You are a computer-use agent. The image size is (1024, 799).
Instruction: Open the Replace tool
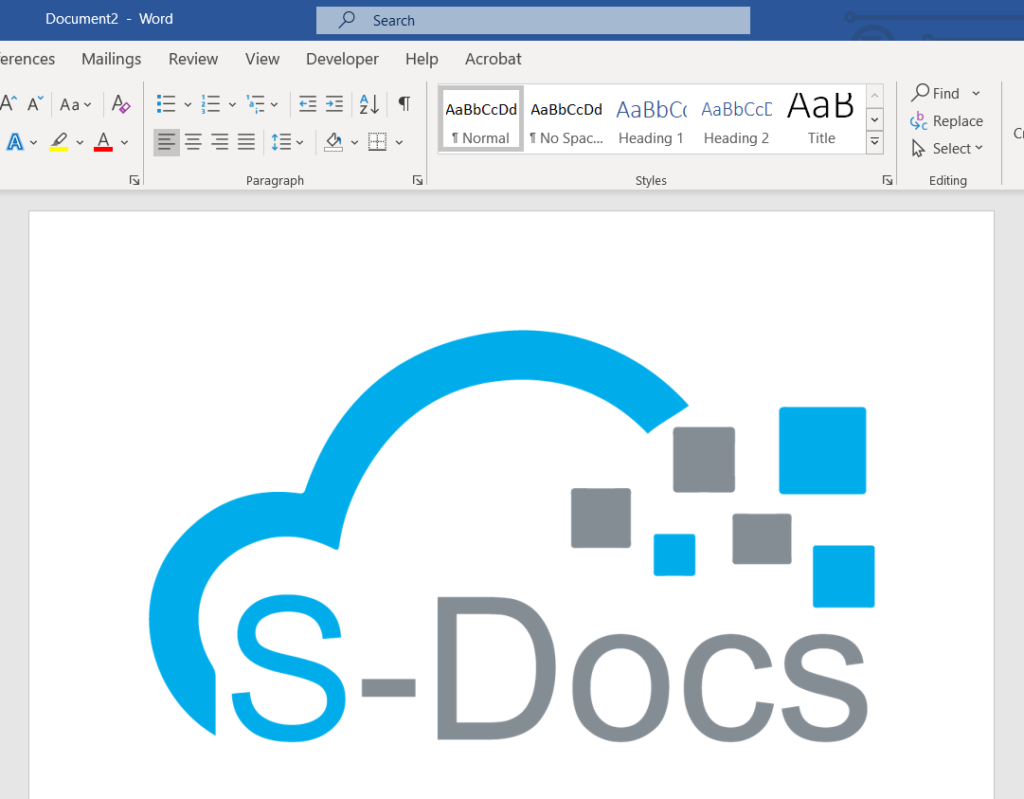coord(947,120)
